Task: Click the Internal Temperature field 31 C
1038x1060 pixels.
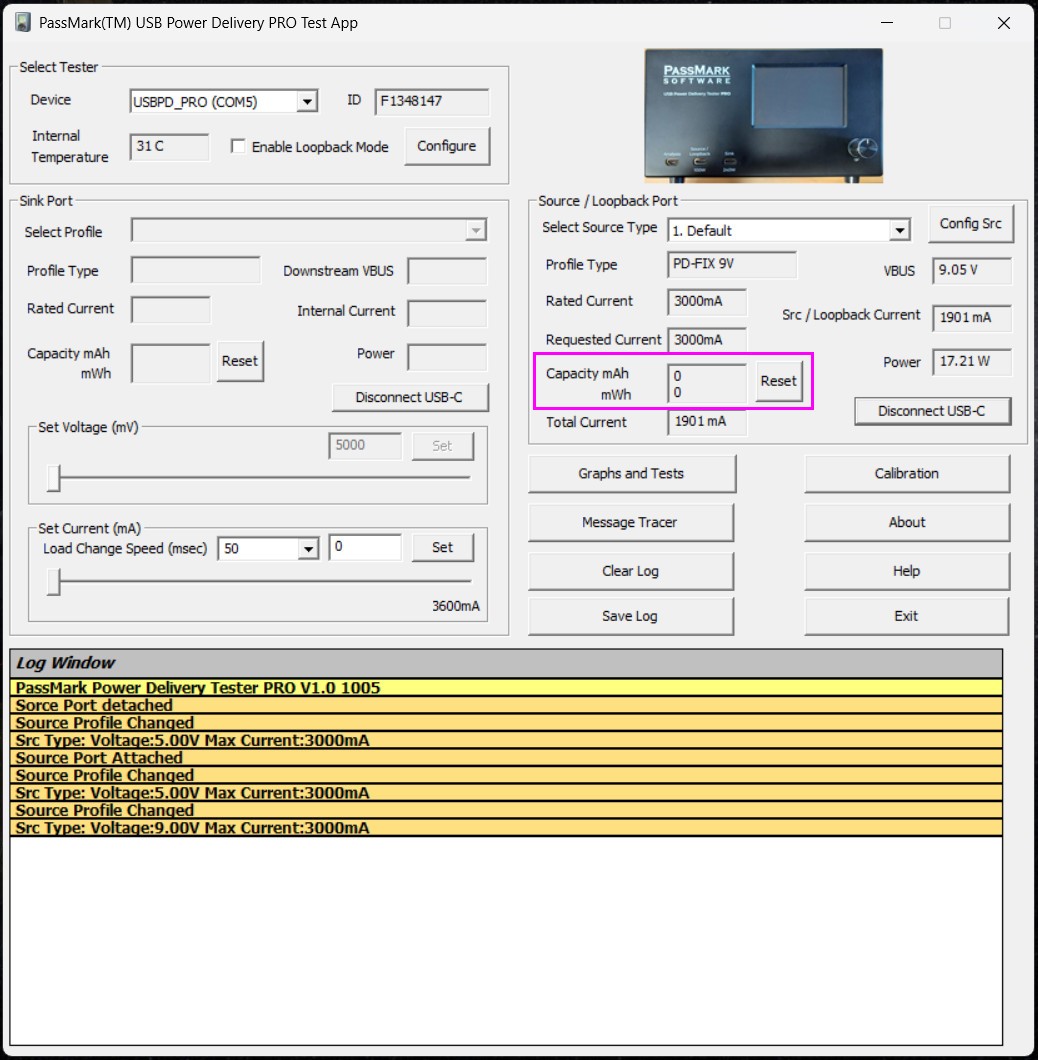Action: [x=169, y=147]
